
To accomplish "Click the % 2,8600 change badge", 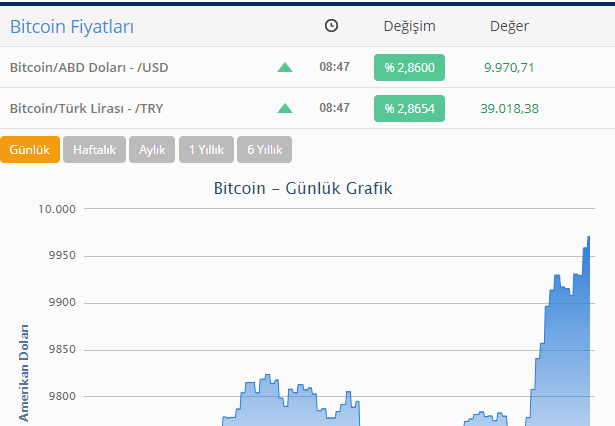I will pyautogui.click(x=409, y=67).
